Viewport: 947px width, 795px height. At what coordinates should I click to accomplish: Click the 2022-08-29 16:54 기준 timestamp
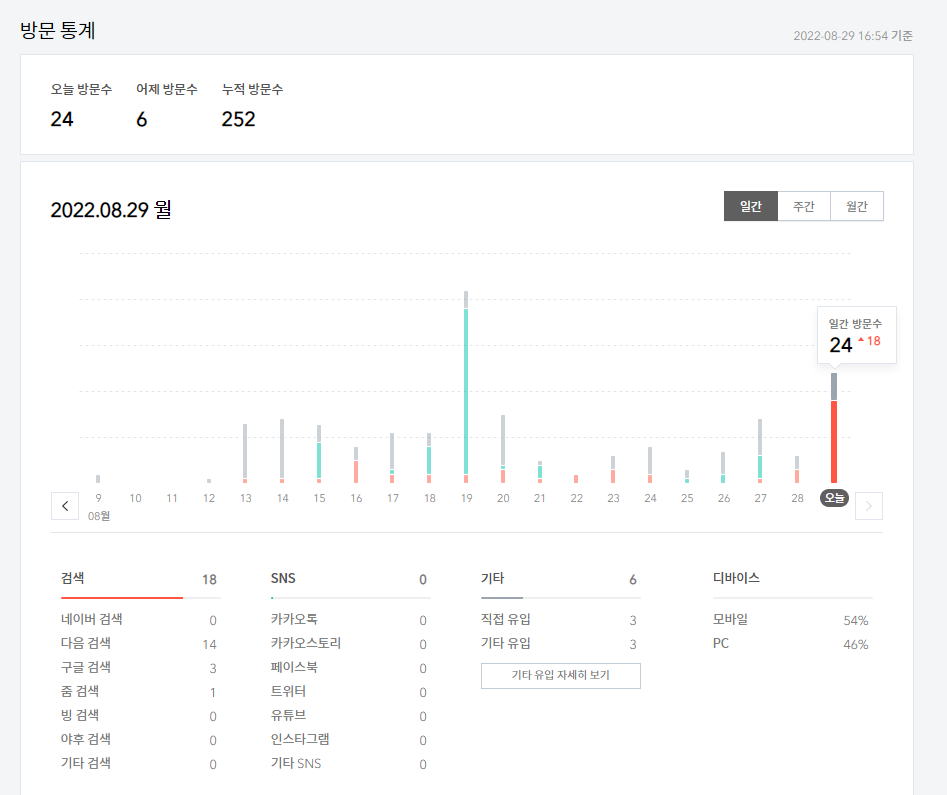[x=853, y=36]
